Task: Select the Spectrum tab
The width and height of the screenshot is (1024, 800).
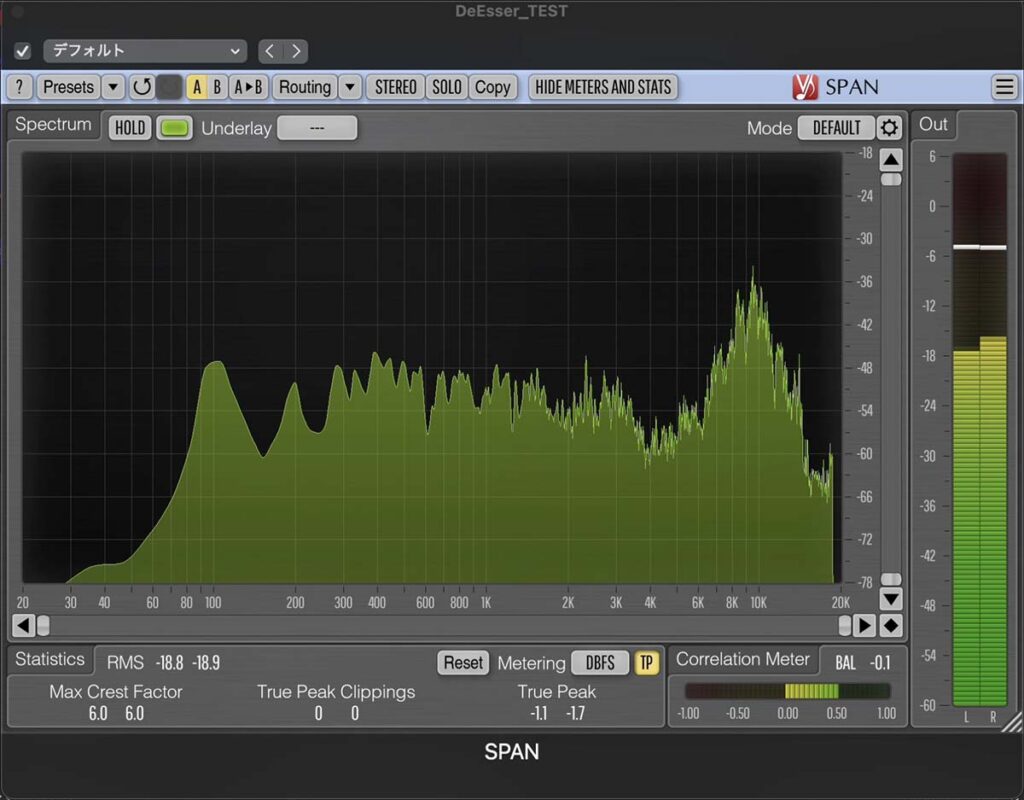Action: (x=53, y=126)
